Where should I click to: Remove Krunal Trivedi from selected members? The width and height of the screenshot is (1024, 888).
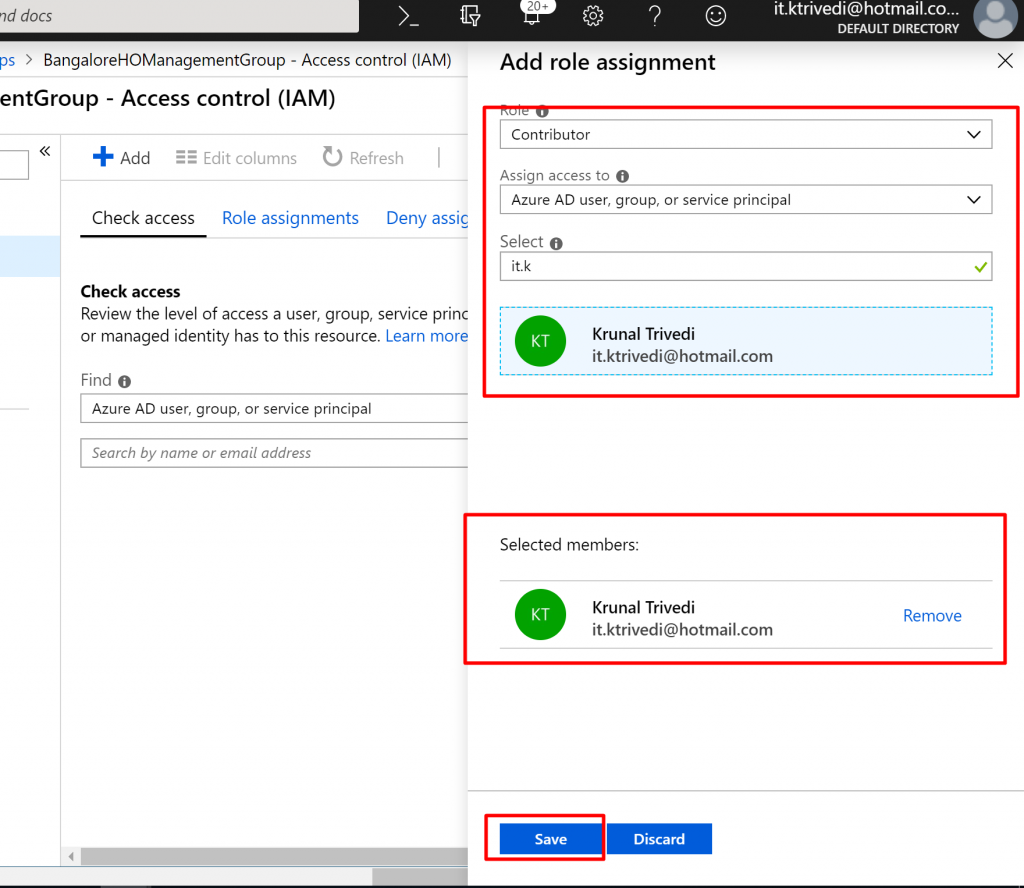point(932,616)
